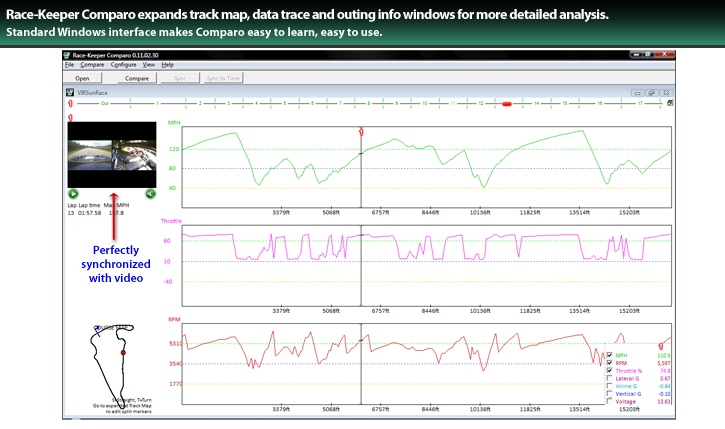Click the icon at the timeline's right end

pos(670,103)
